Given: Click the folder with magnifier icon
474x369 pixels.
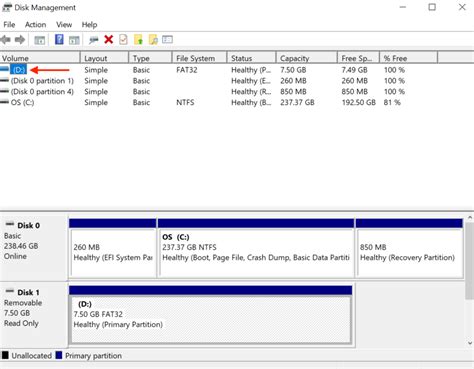Looking at the screenshot, I should click(x=153, y=40).
